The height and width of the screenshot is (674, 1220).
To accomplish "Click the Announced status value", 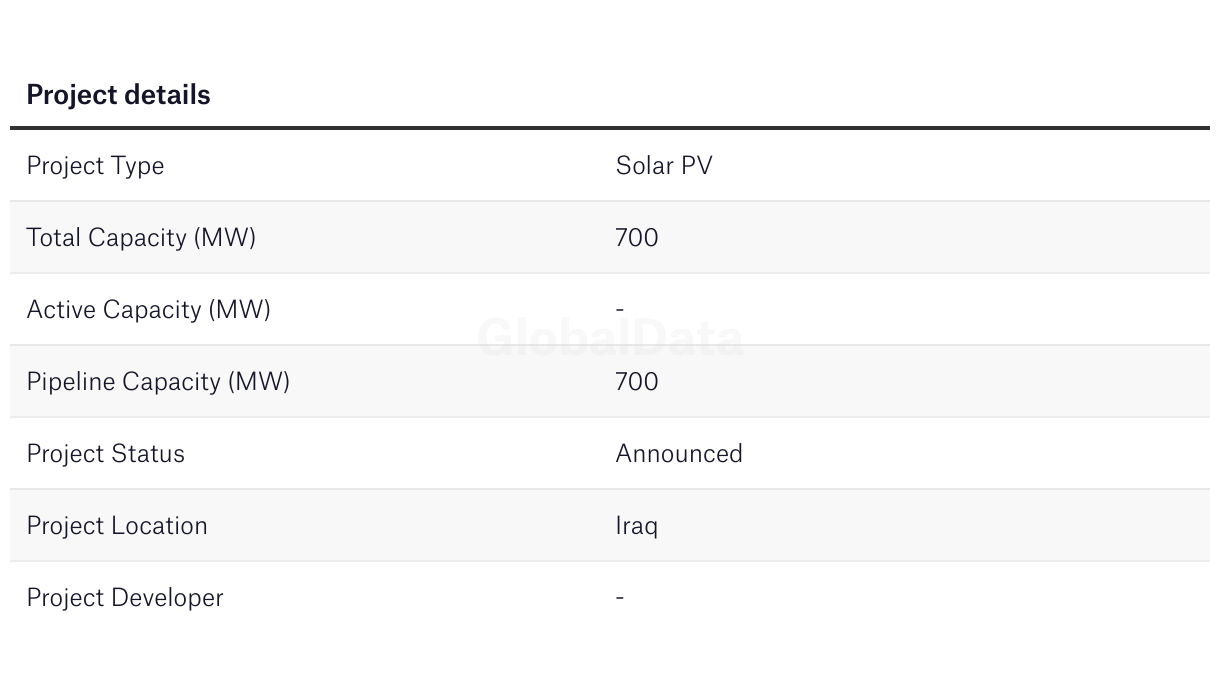I will click(679, 454).
